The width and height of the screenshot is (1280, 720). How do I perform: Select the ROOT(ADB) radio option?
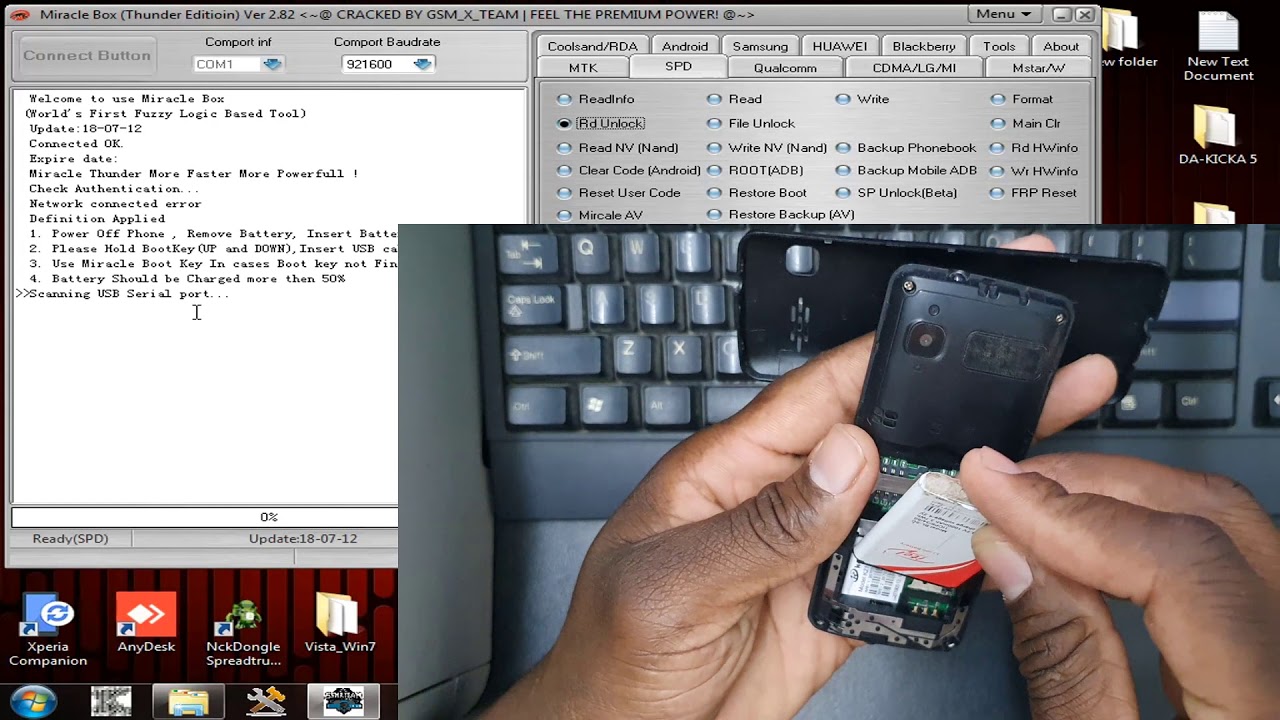(755, 170)
